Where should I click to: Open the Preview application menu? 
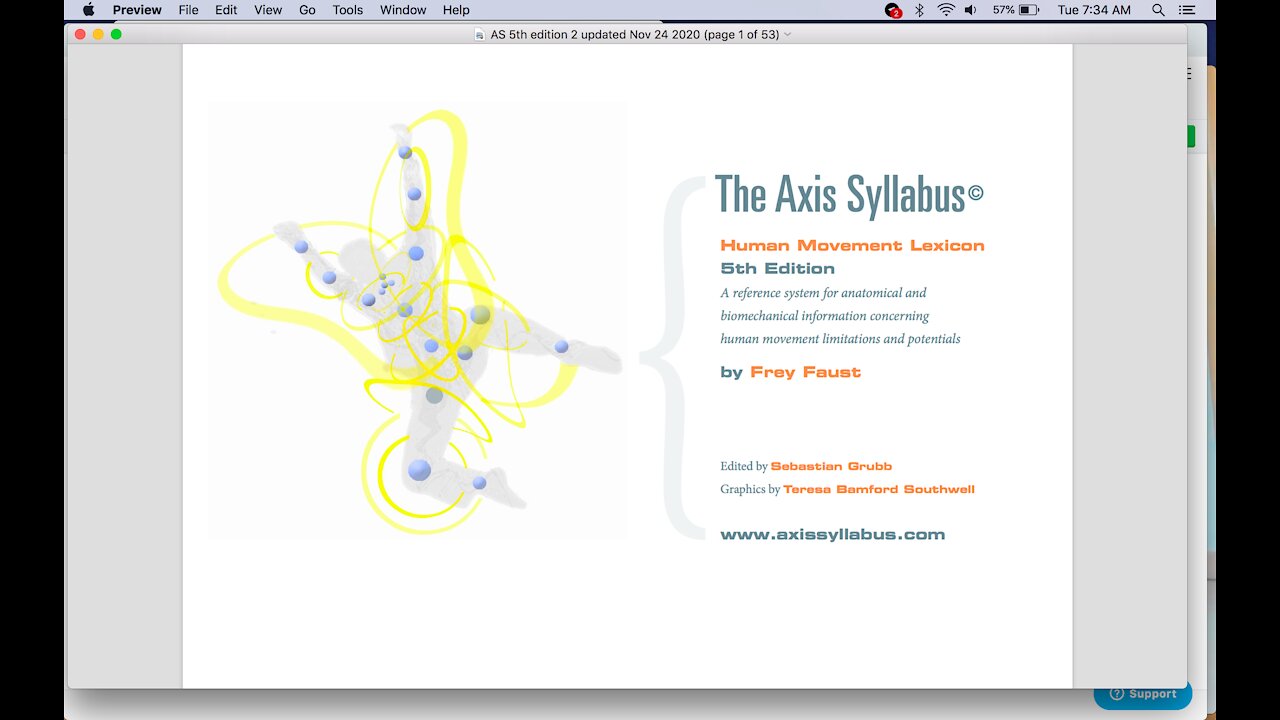137,10
